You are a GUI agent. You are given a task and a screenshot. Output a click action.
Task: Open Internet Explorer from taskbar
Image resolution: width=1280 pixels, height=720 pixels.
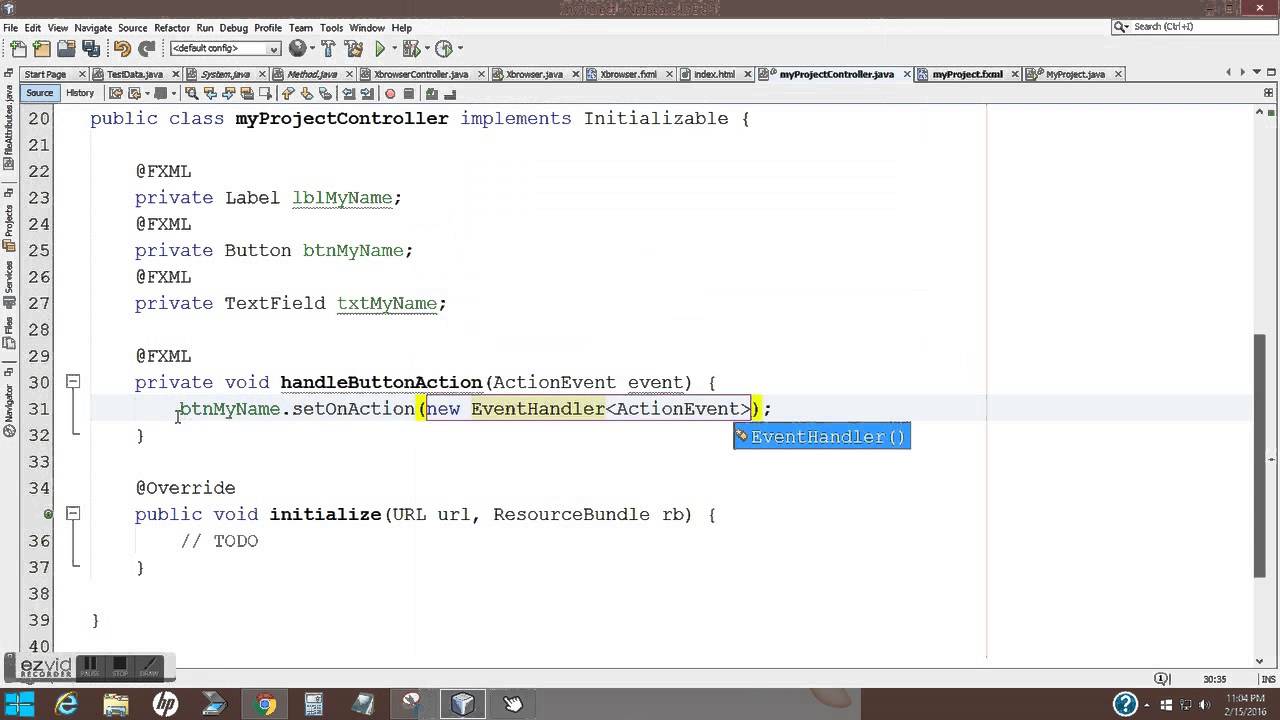pyautogui.click(x=67, y=704)
